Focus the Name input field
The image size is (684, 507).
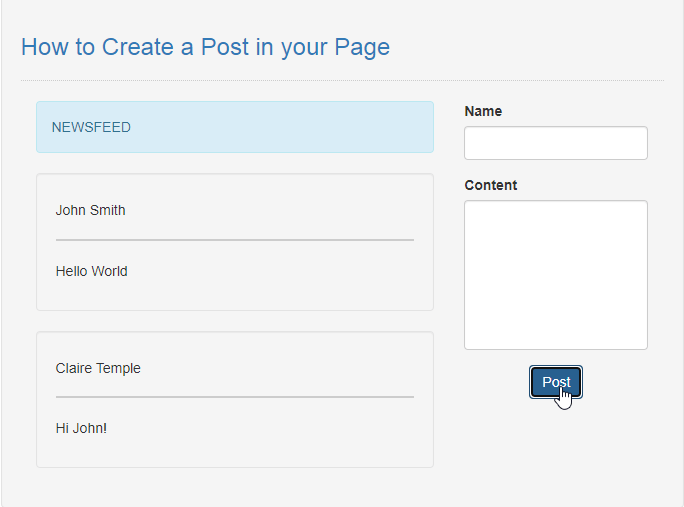pyautogui.click(x=556, y=143)
